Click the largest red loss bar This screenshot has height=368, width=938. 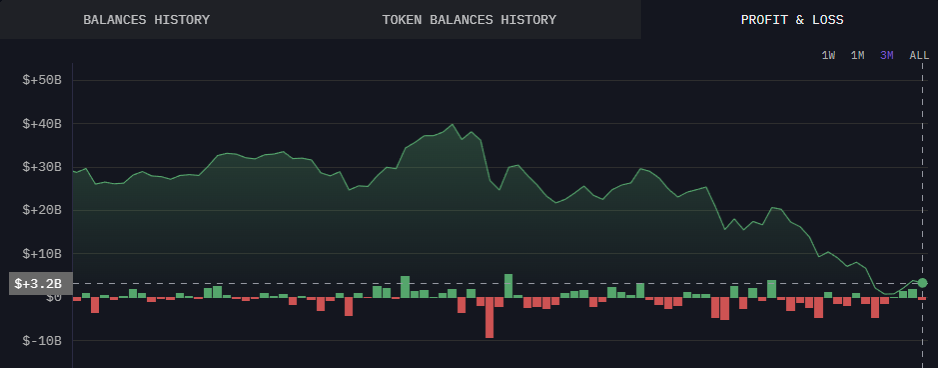pos(489,318)
